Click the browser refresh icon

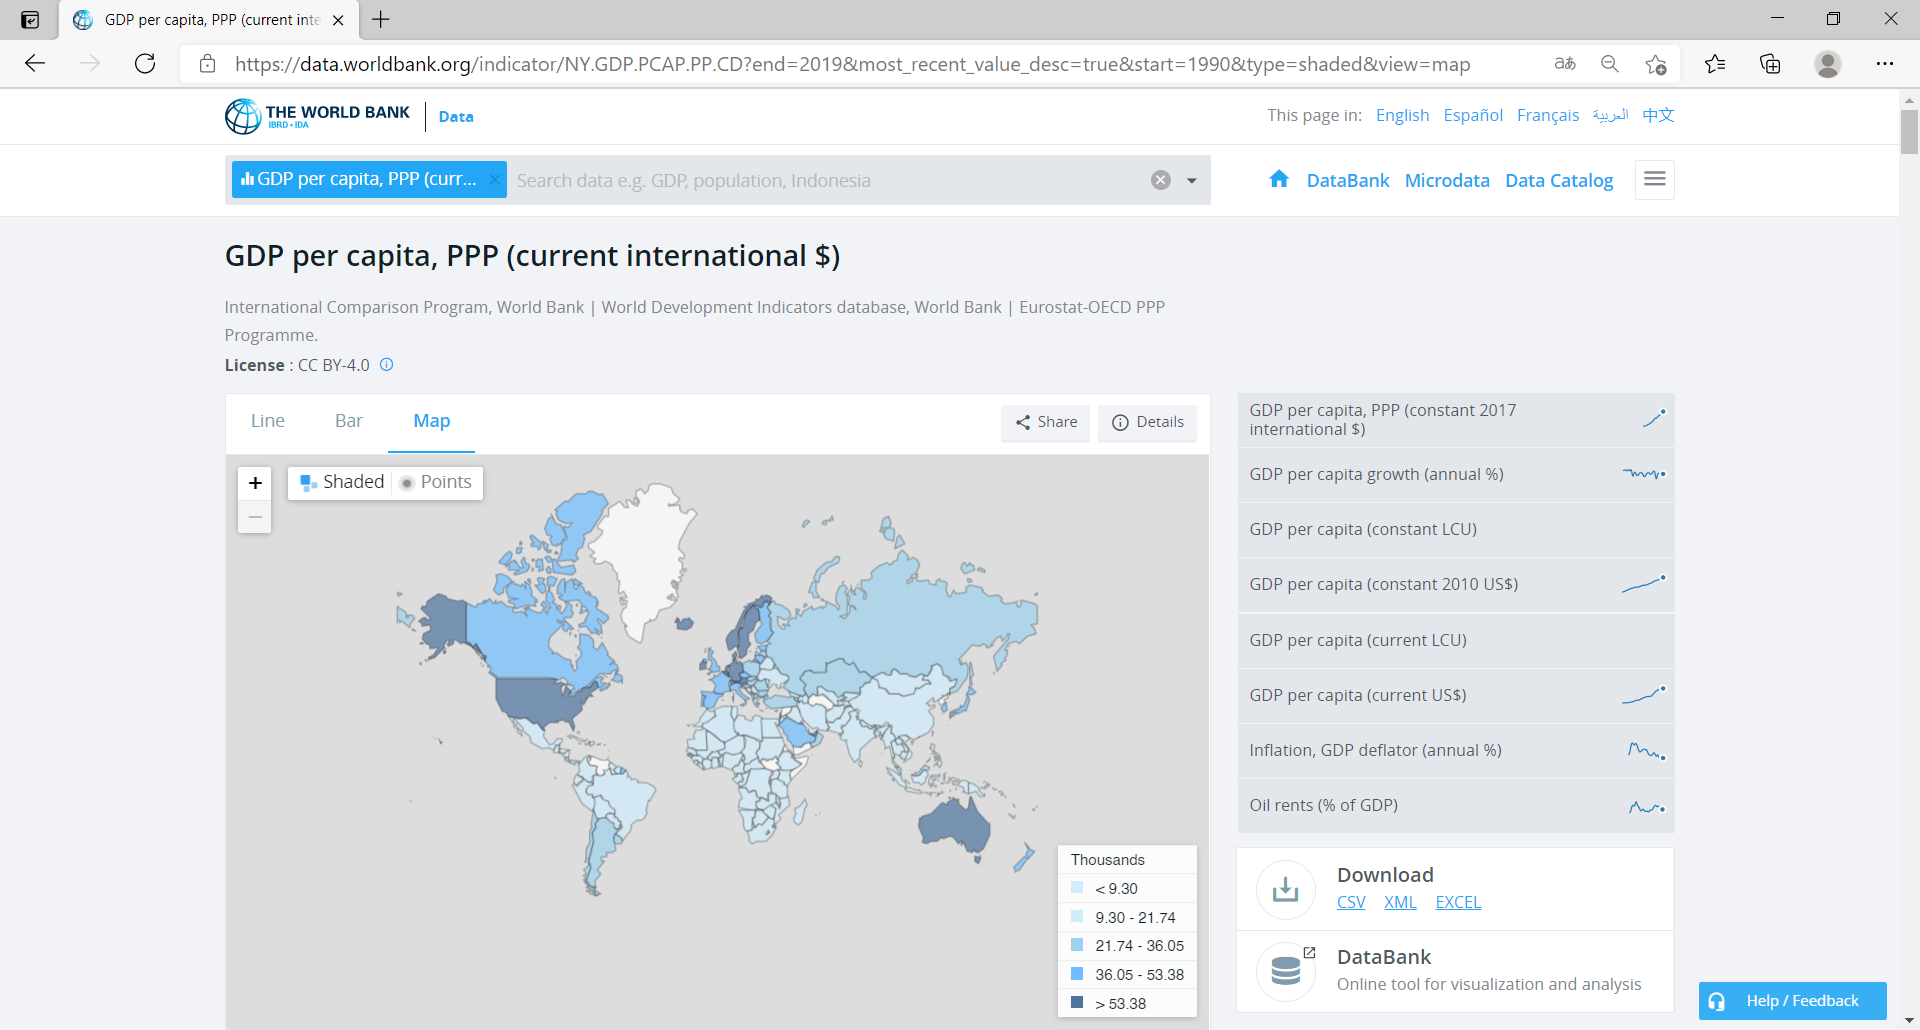145,64
